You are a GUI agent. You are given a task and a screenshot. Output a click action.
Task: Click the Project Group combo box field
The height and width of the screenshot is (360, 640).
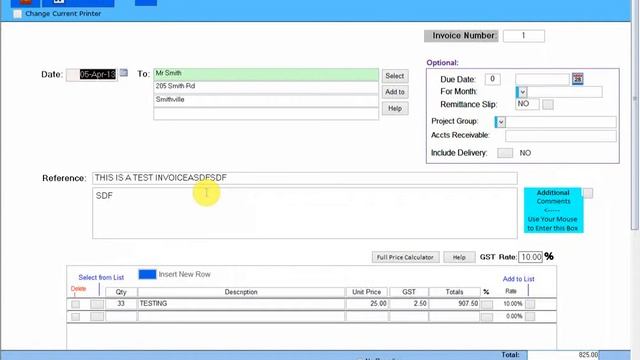[561, 122]
